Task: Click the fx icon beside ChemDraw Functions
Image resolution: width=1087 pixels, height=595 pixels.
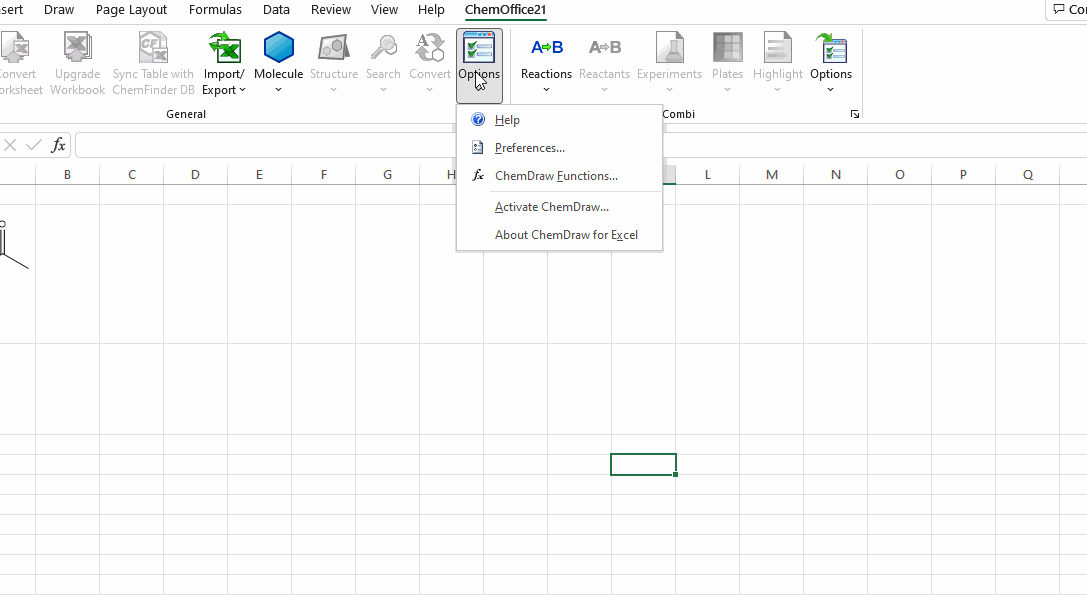Action: [478, 175]
